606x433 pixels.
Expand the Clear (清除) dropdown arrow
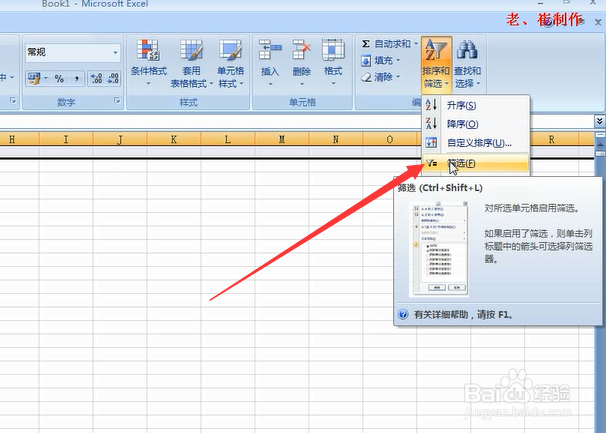click(x=398, y=77)
